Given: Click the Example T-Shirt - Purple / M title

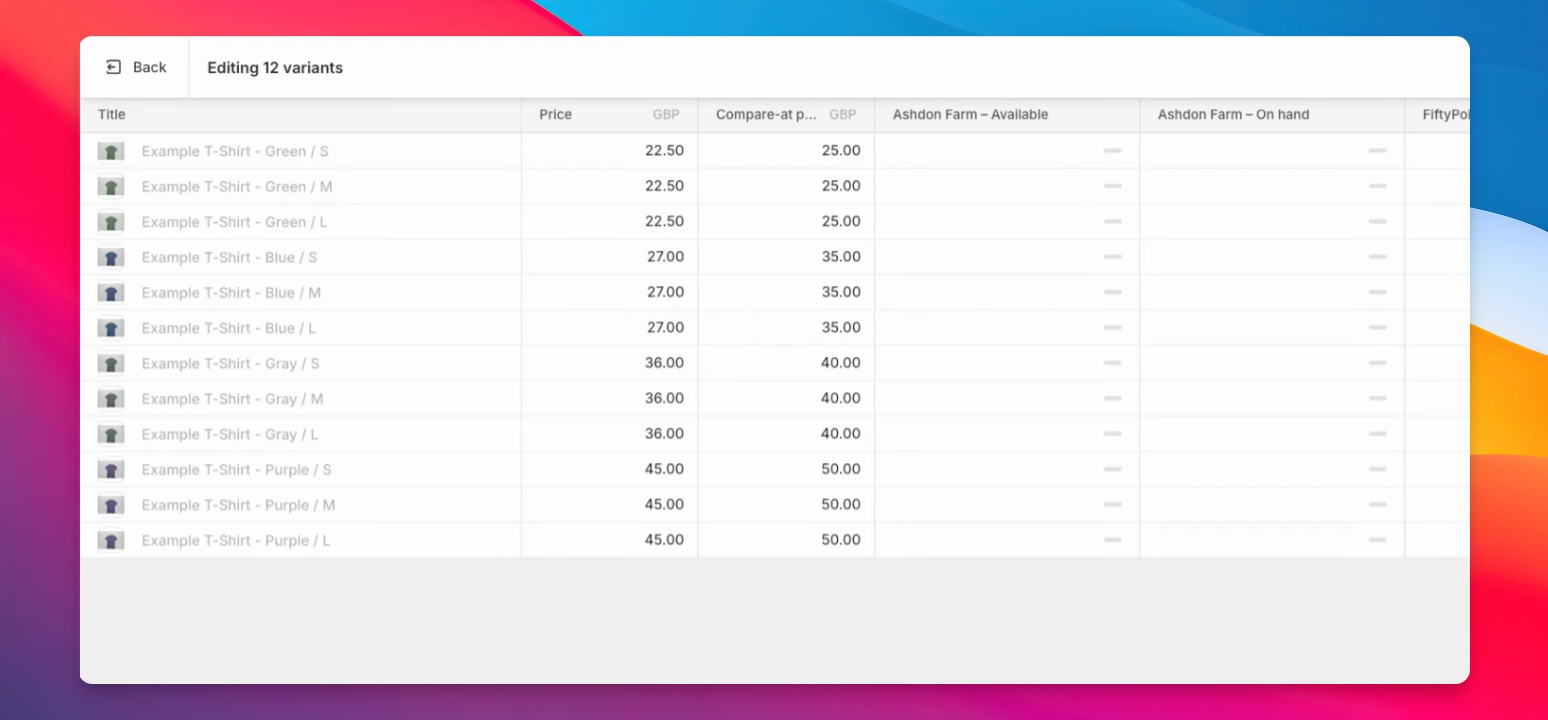Looking at the screenshot, I should click(x=238, y=505).
